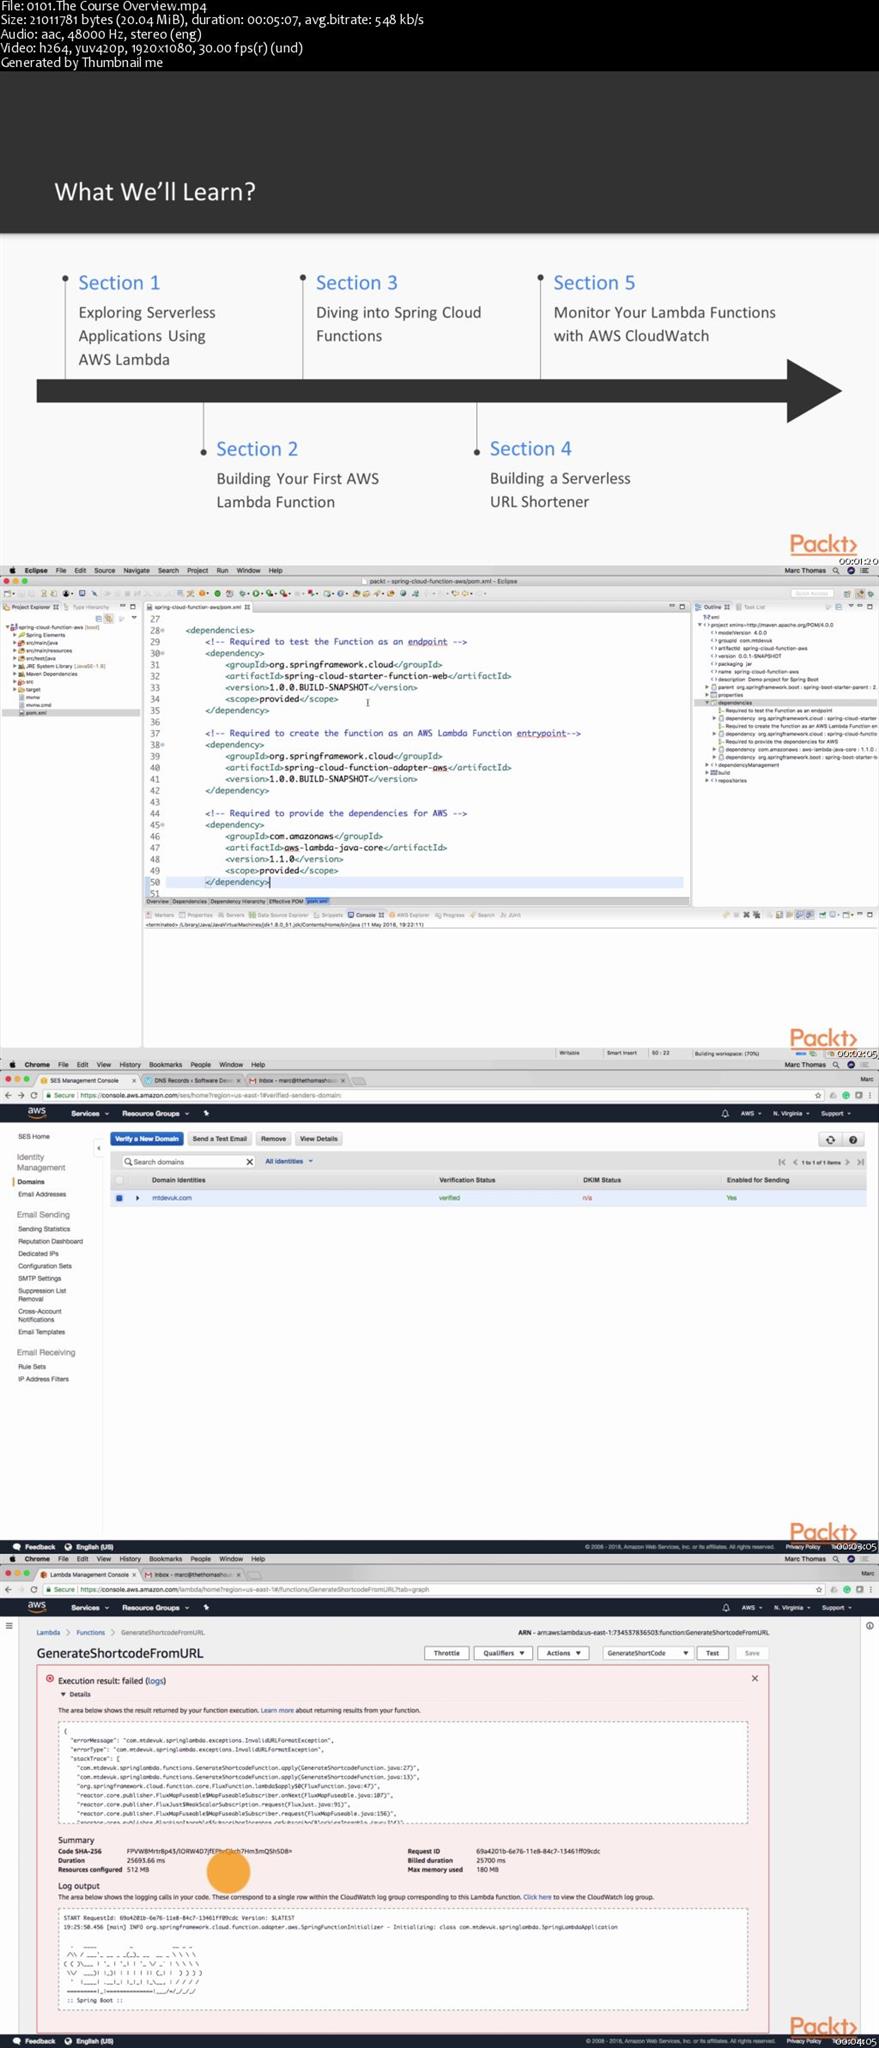Viewport: 879px width, 2048px height.
Task: Open the All identities filter dropdown
Action: coord(289,1161)
